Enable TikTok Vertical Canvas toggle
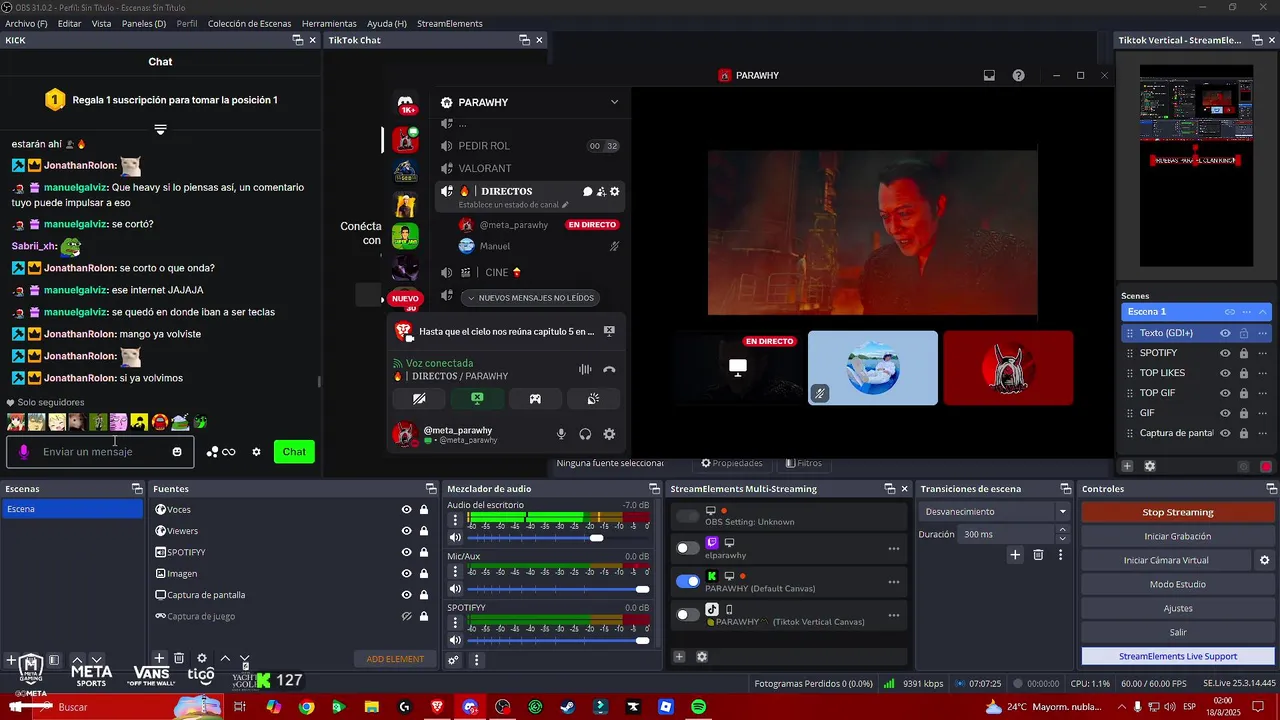Image resolution: width=1280 pixels, height=720 pixels. pos(688,615)
